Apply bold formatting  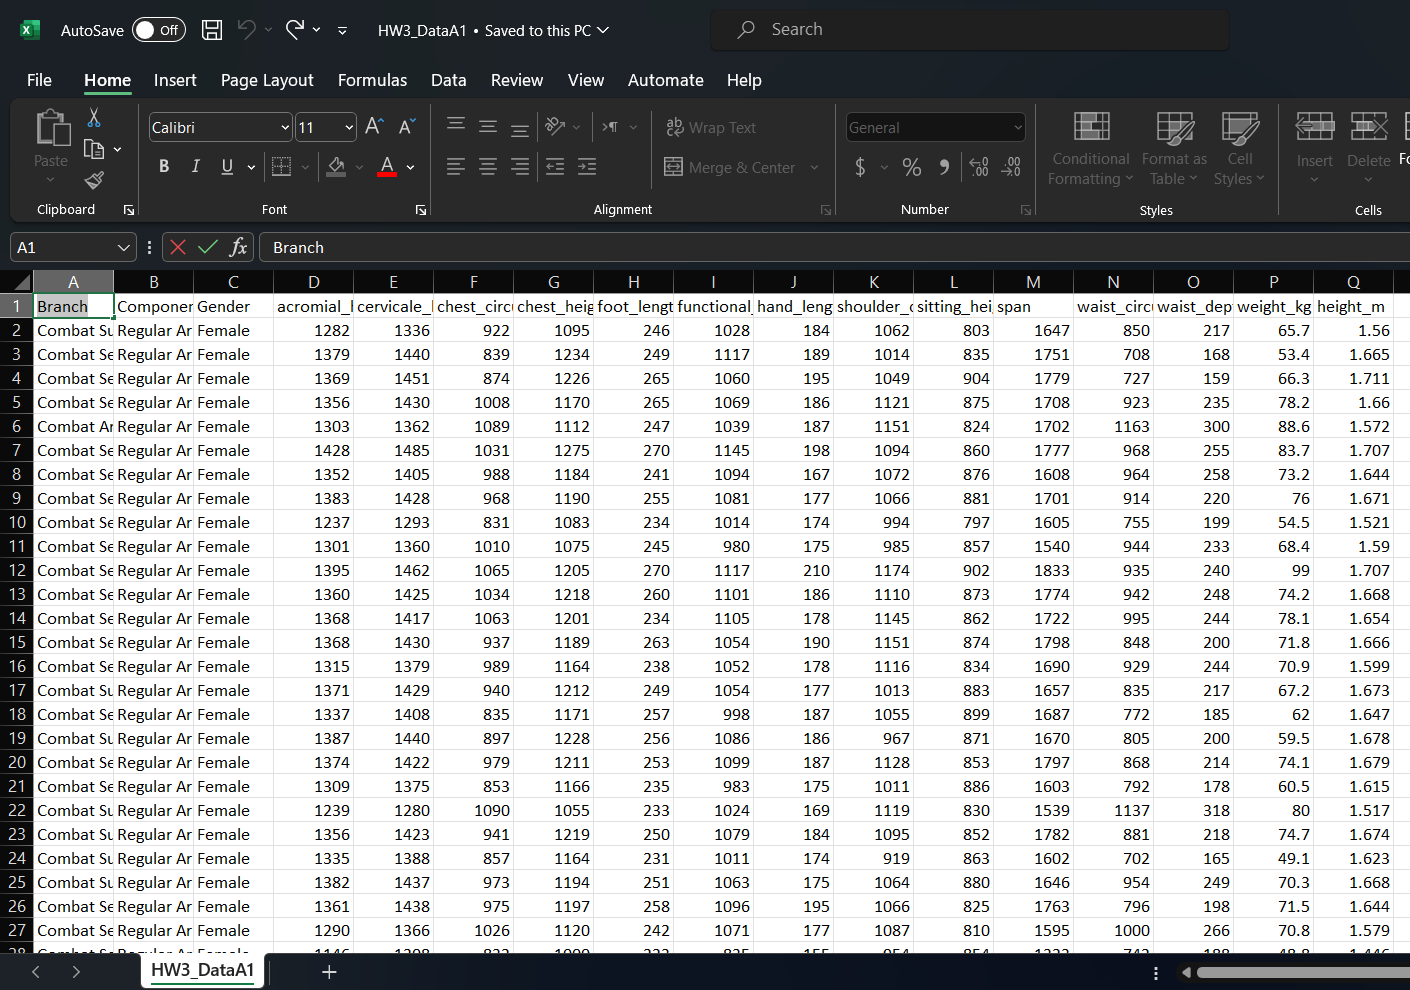(x=164, y=166)
